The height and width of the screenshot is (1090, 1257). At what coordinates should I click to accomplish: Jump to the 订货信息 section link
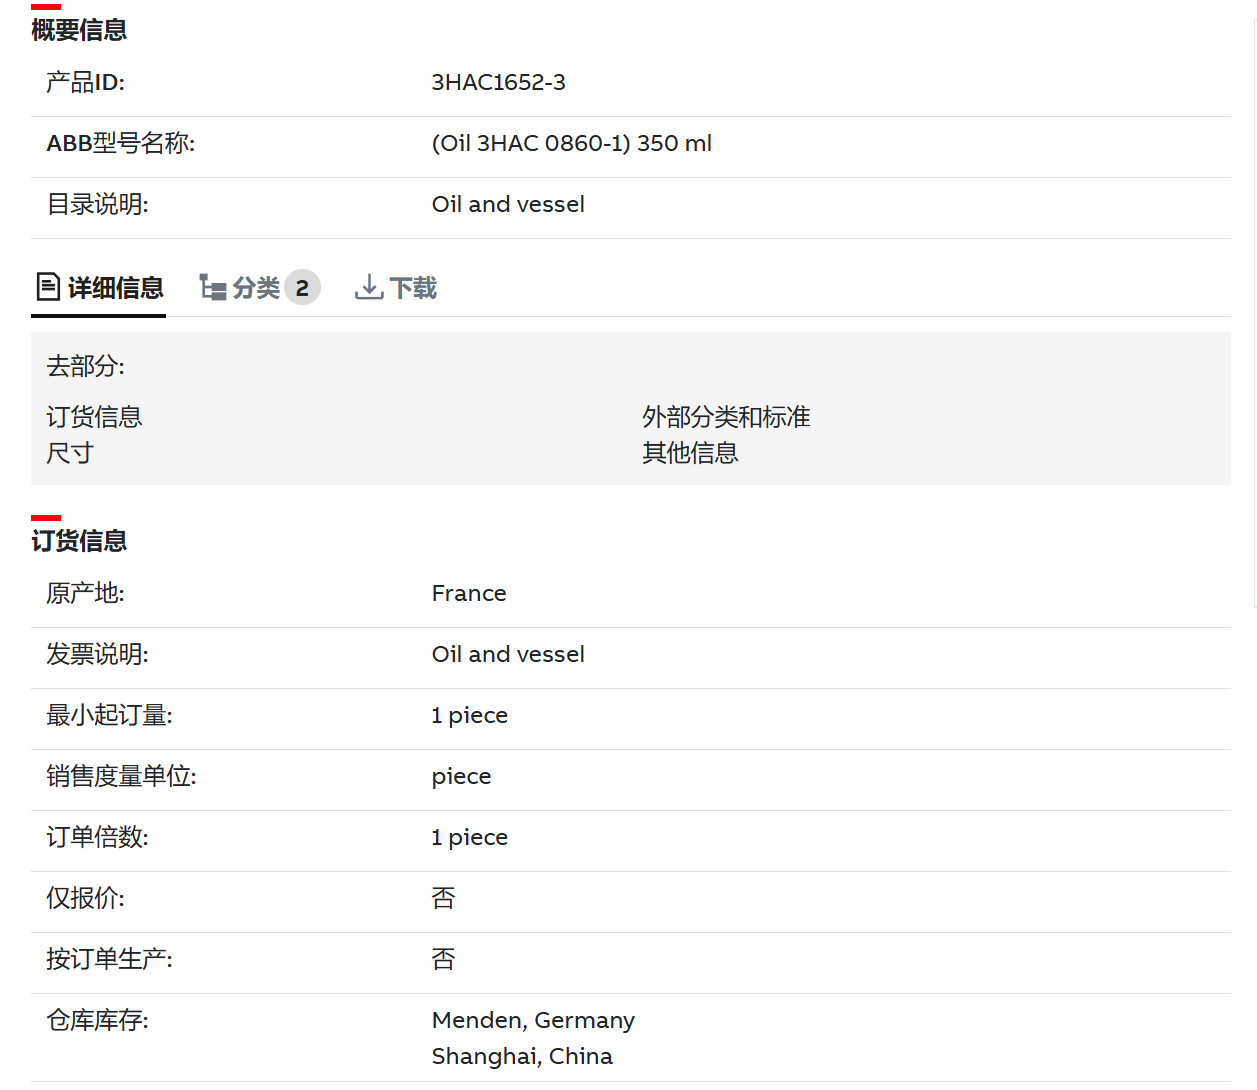[x=94, y=417]
